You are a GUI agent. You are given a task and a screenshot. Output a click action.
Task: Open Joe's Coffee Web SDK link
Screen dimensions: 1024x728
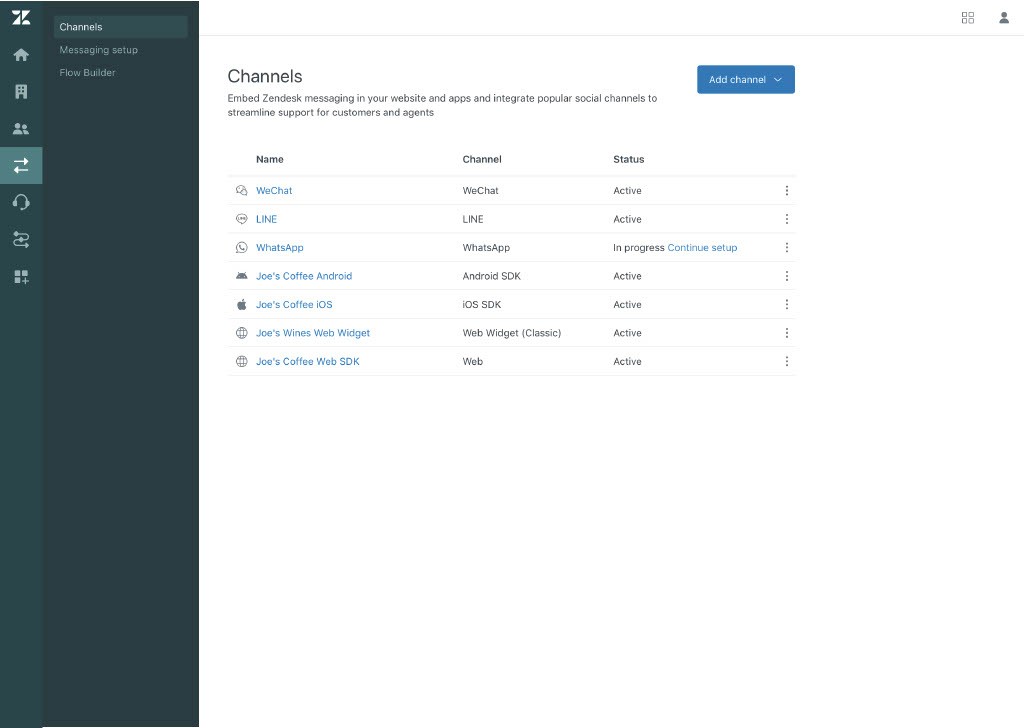pyautogui.click(x=308, y=362)
